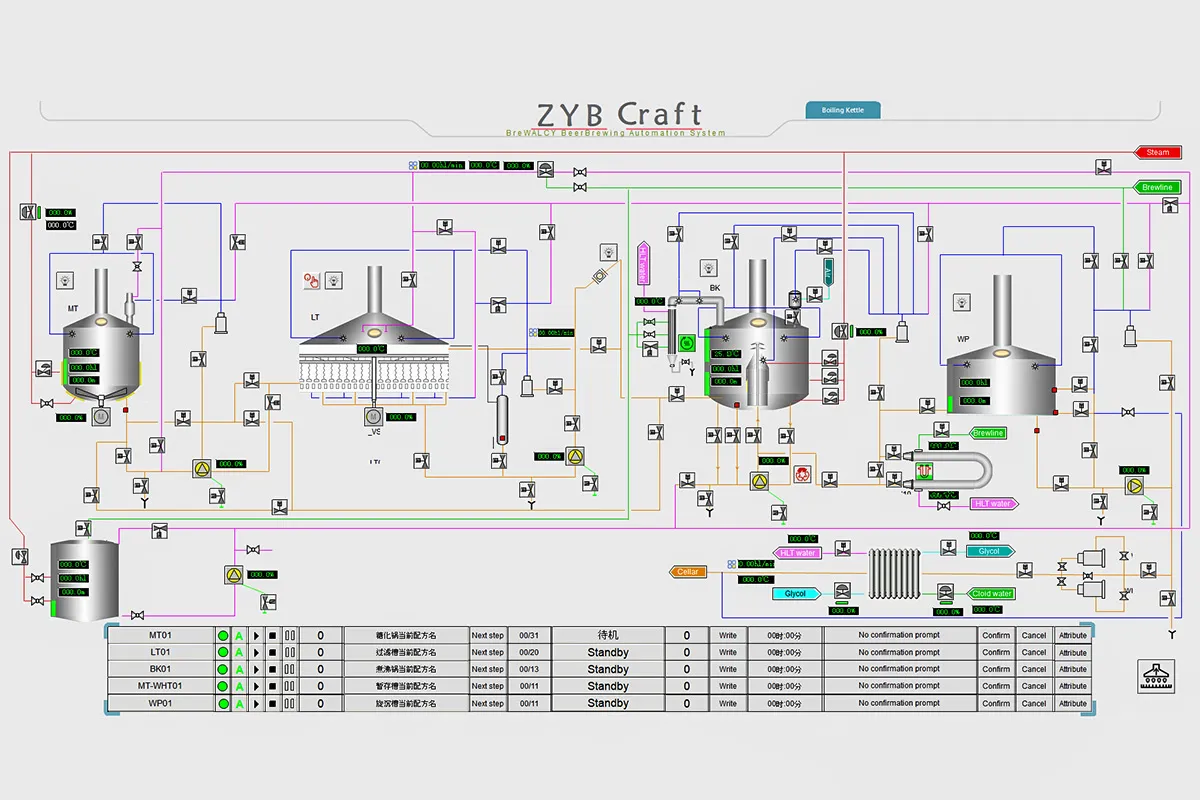Toggle the MT tank light bulb icon
Screen dimensions: 1200x800
pyautogui.click(x=66, y=280)
